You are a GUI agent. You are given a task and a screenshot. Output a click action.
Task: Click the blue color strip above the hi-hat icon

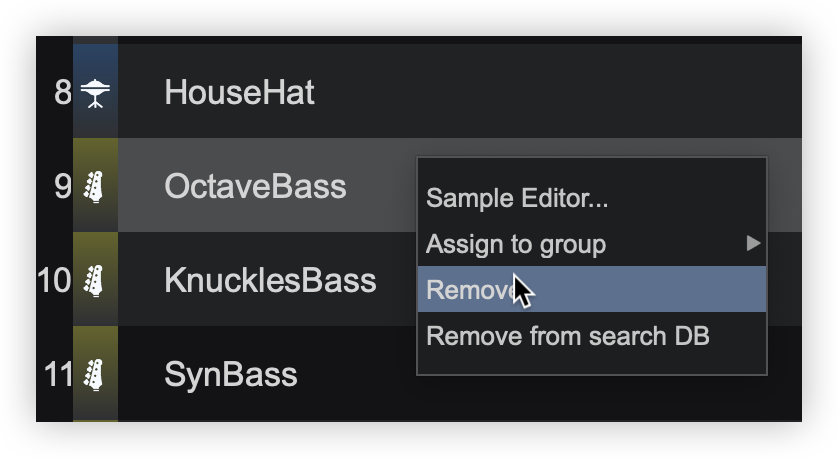[95, 56]
